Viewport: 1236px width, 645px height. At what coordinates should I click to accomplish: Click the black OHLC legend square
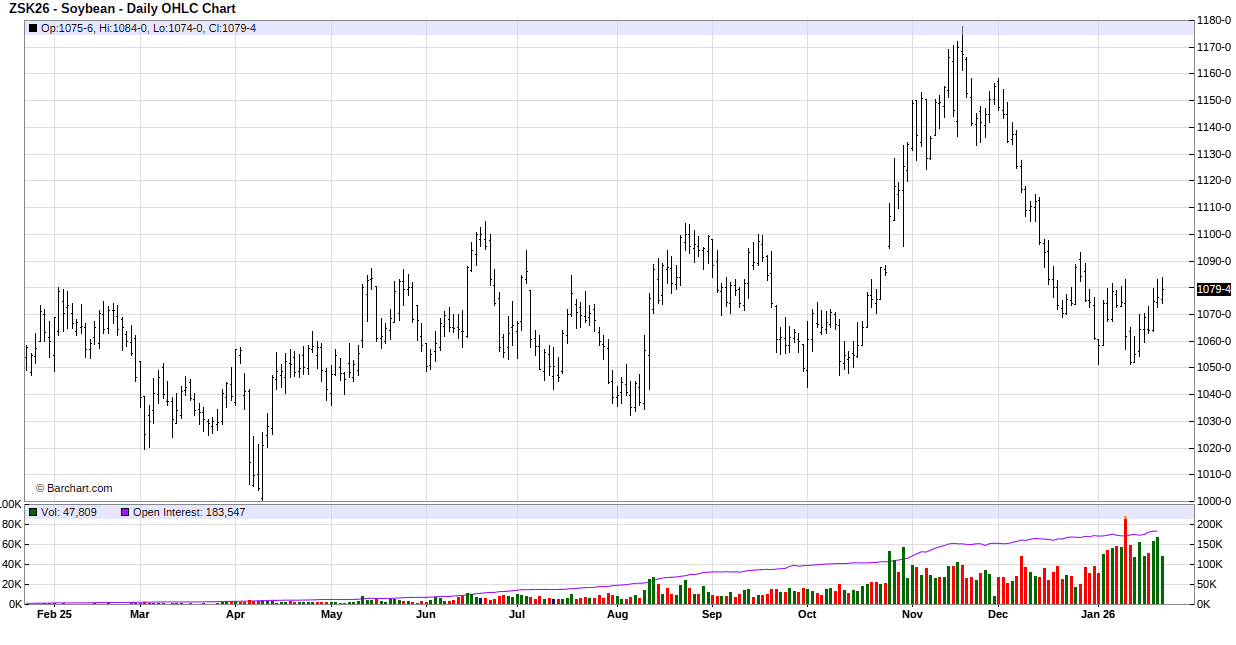(x=33, y=28)
